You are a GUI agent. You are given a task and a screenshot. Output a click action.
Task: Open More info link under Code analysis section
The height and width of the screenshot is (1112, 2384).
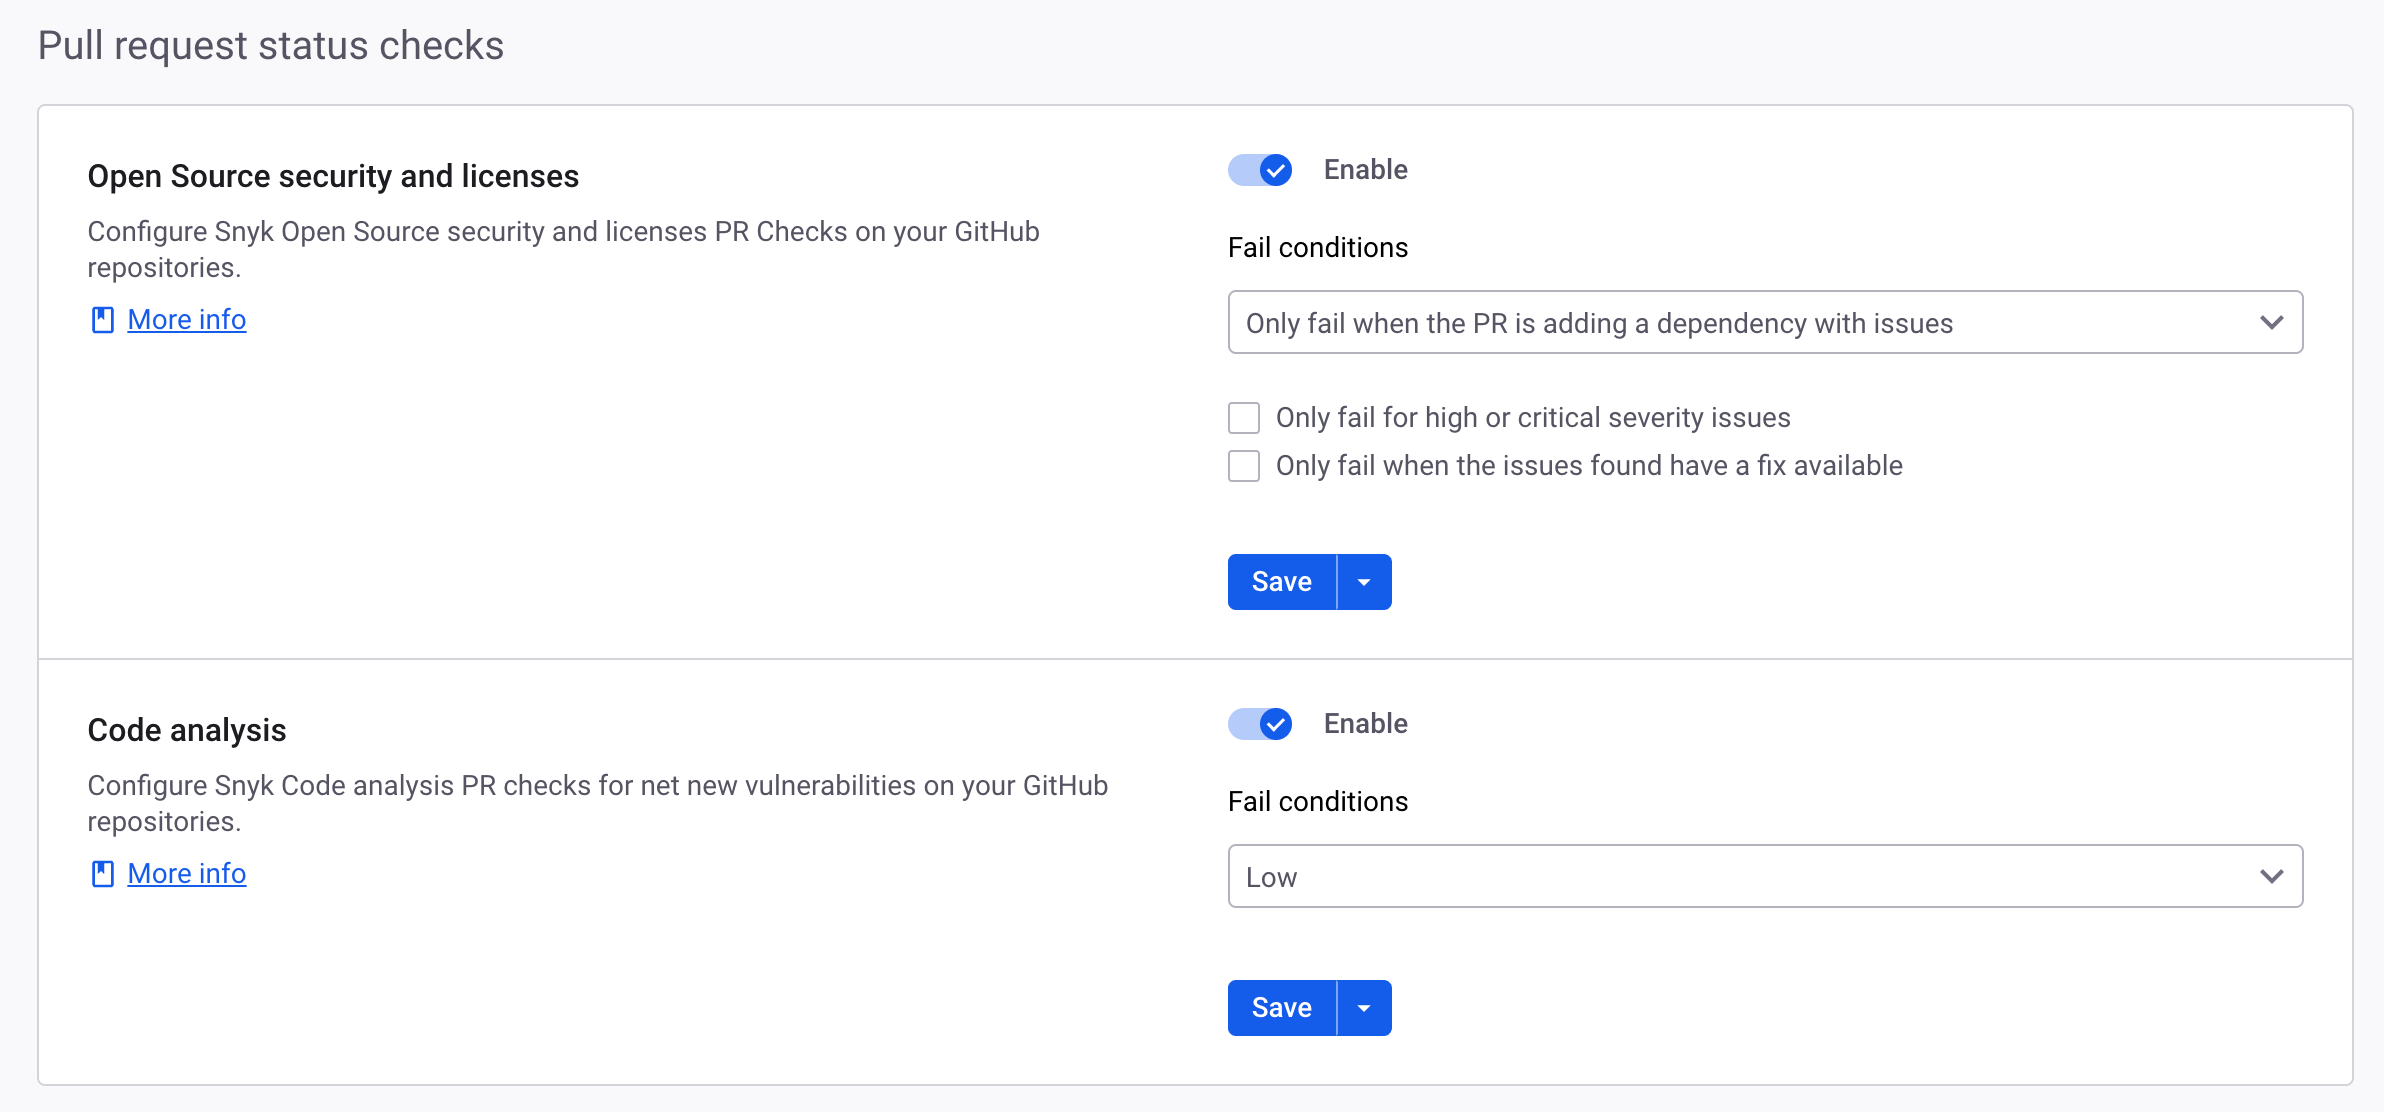[187, 874]
